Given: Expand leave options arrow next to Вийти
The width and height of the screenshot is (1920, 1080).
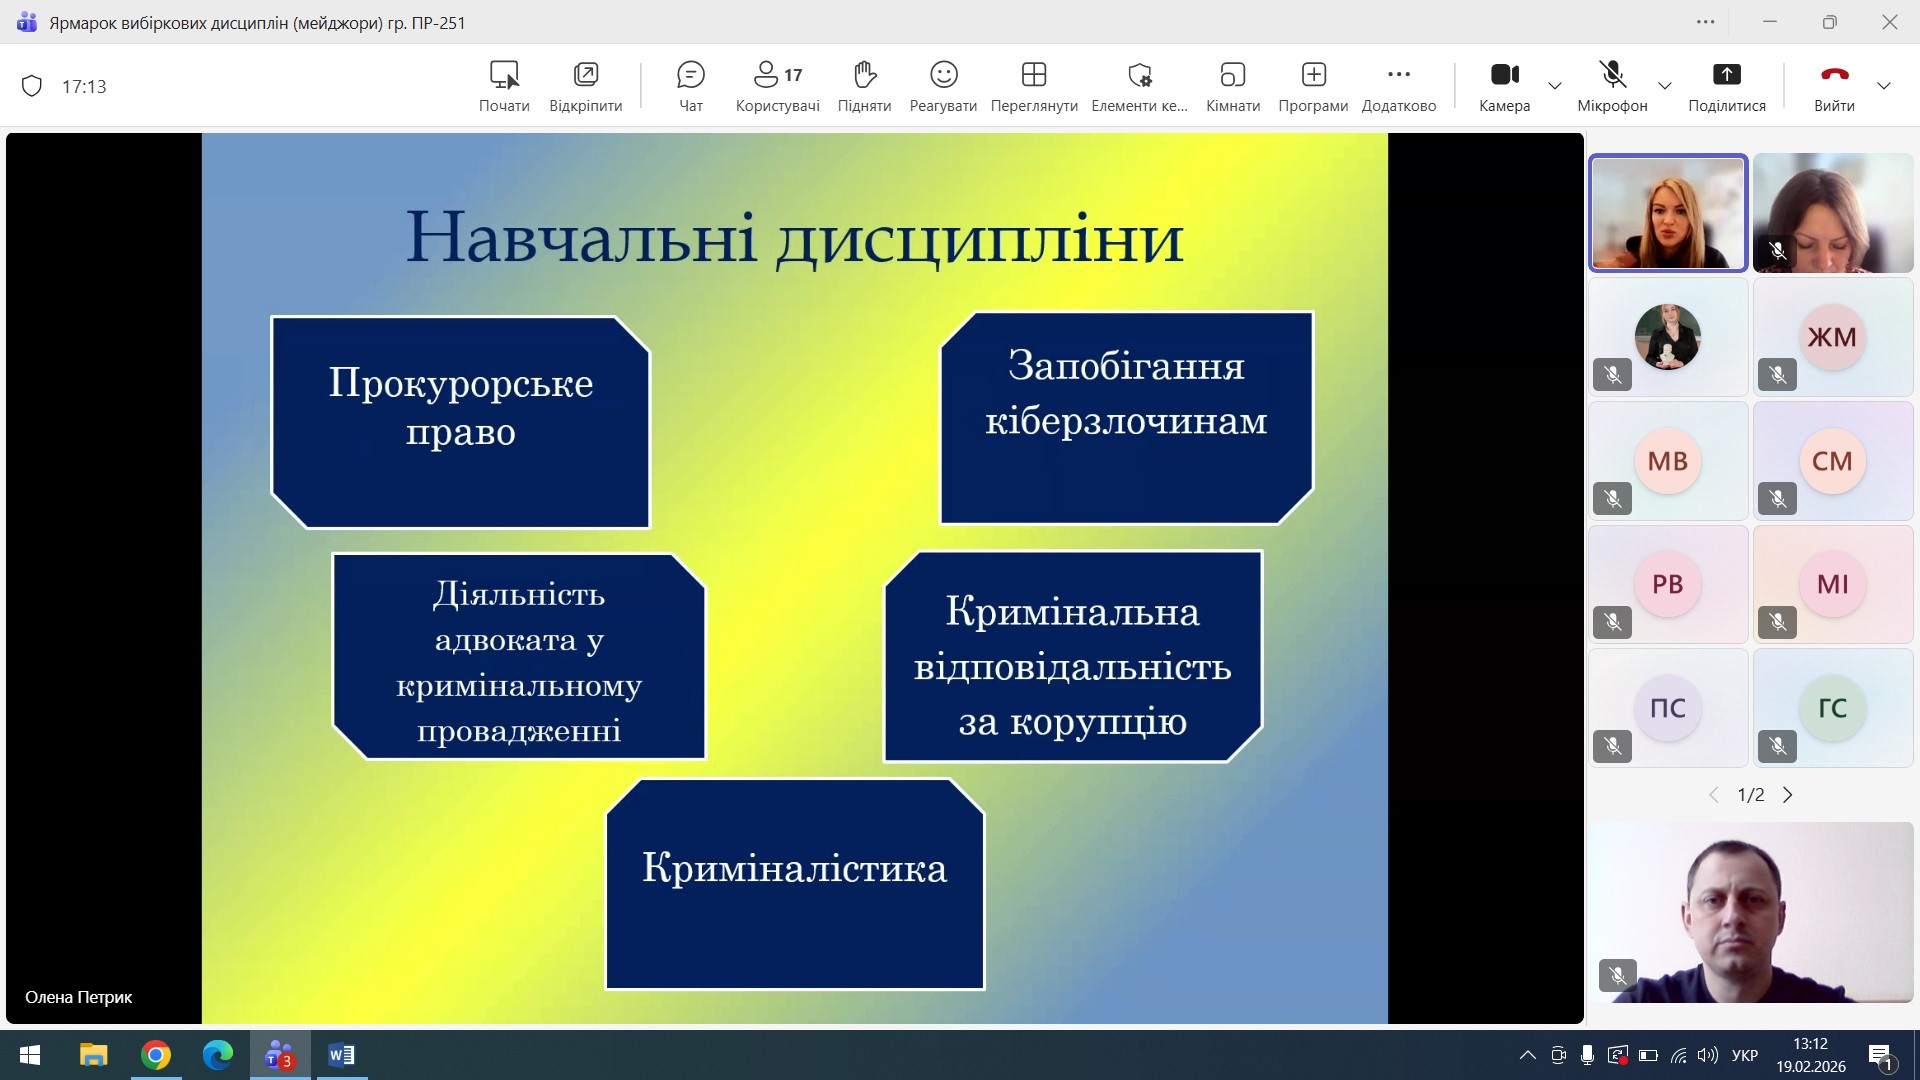Looking at the screenshot, I should coord(1884,86).
